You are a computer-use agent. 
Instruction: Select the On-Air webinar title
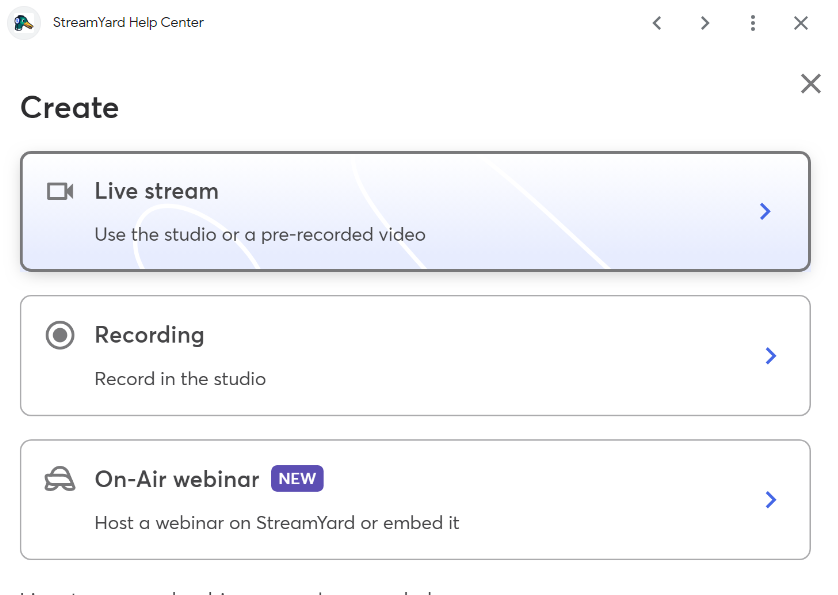click(x=177, y=479)
